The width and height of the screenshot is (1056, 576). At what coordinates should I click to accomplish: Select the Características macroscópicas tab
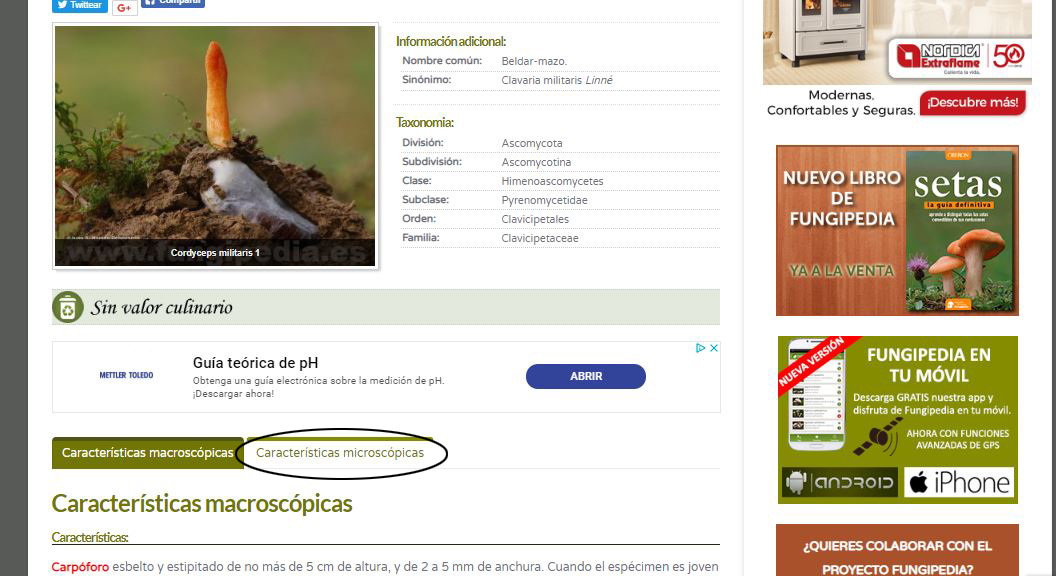[147, 453]
